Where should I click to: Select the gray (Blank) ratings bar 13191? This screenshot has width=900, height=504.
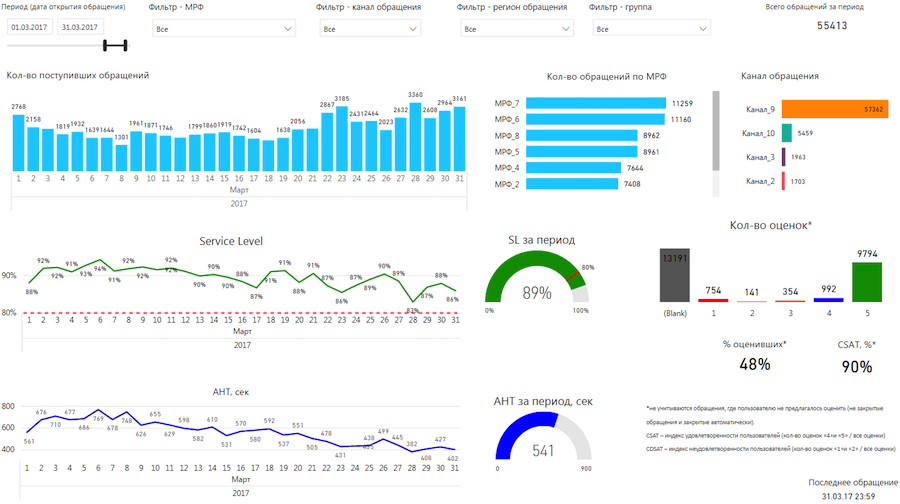pos(675,276)
